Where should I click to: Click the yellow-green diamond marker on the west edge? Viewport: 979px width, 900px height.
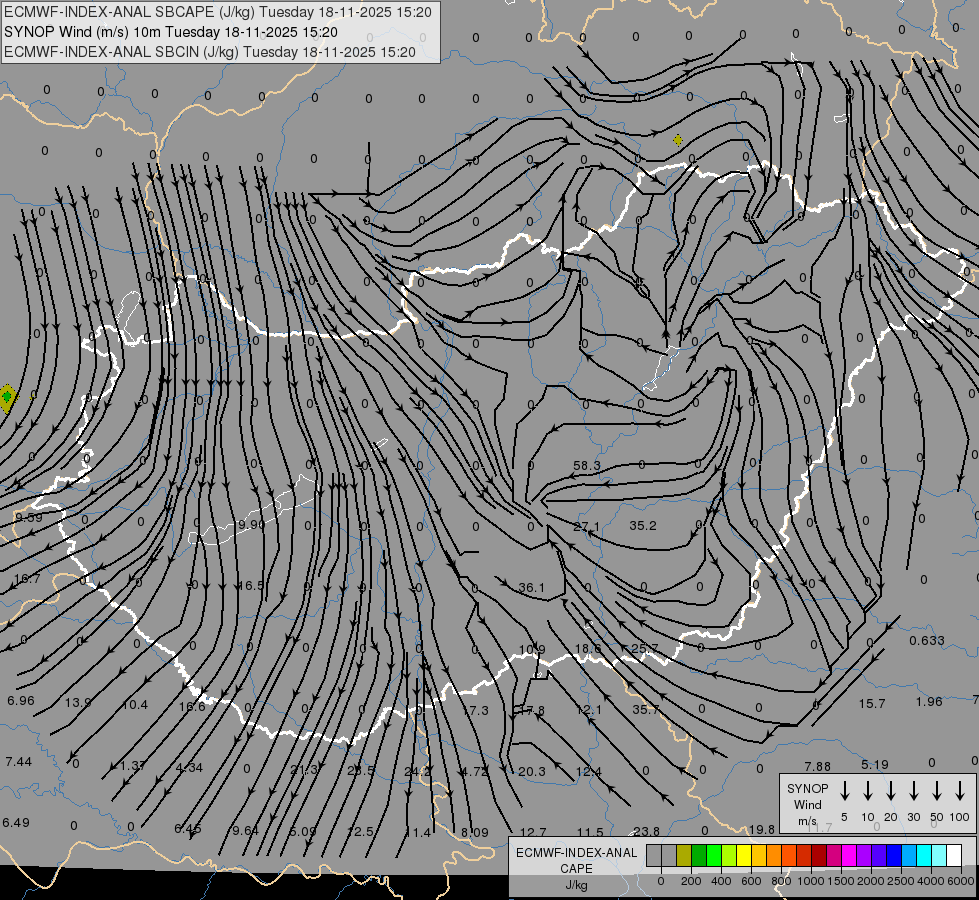7,398
